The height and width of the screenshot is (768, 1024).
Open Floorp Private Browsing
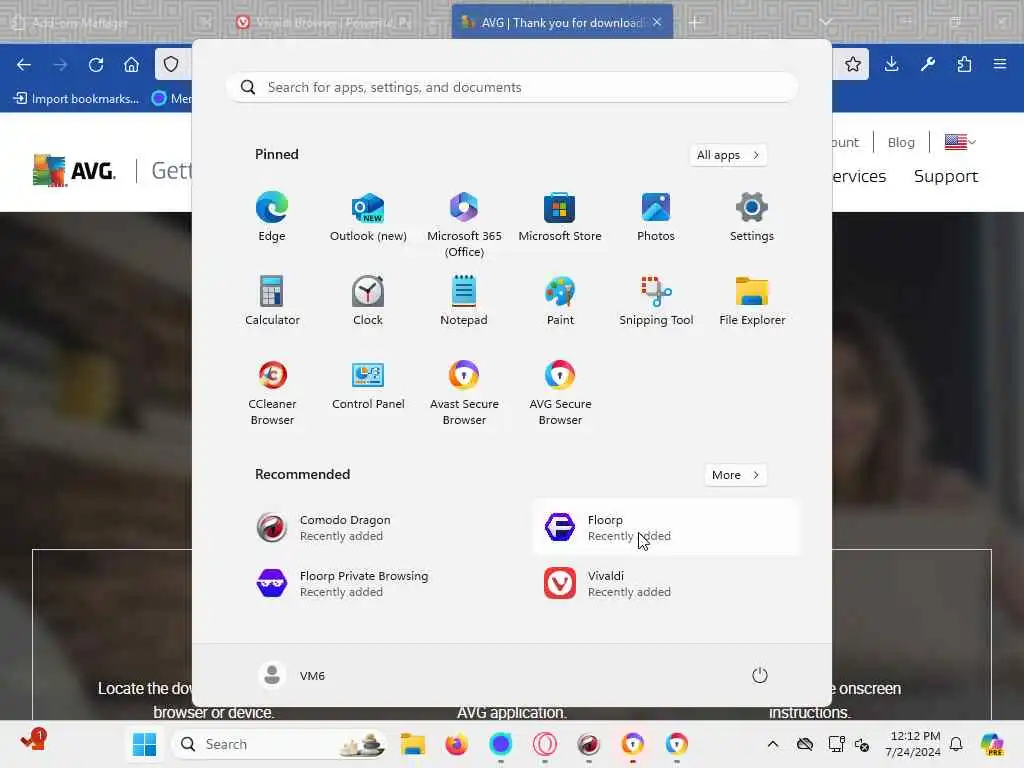pyautogui.click(x=378, y=584)
